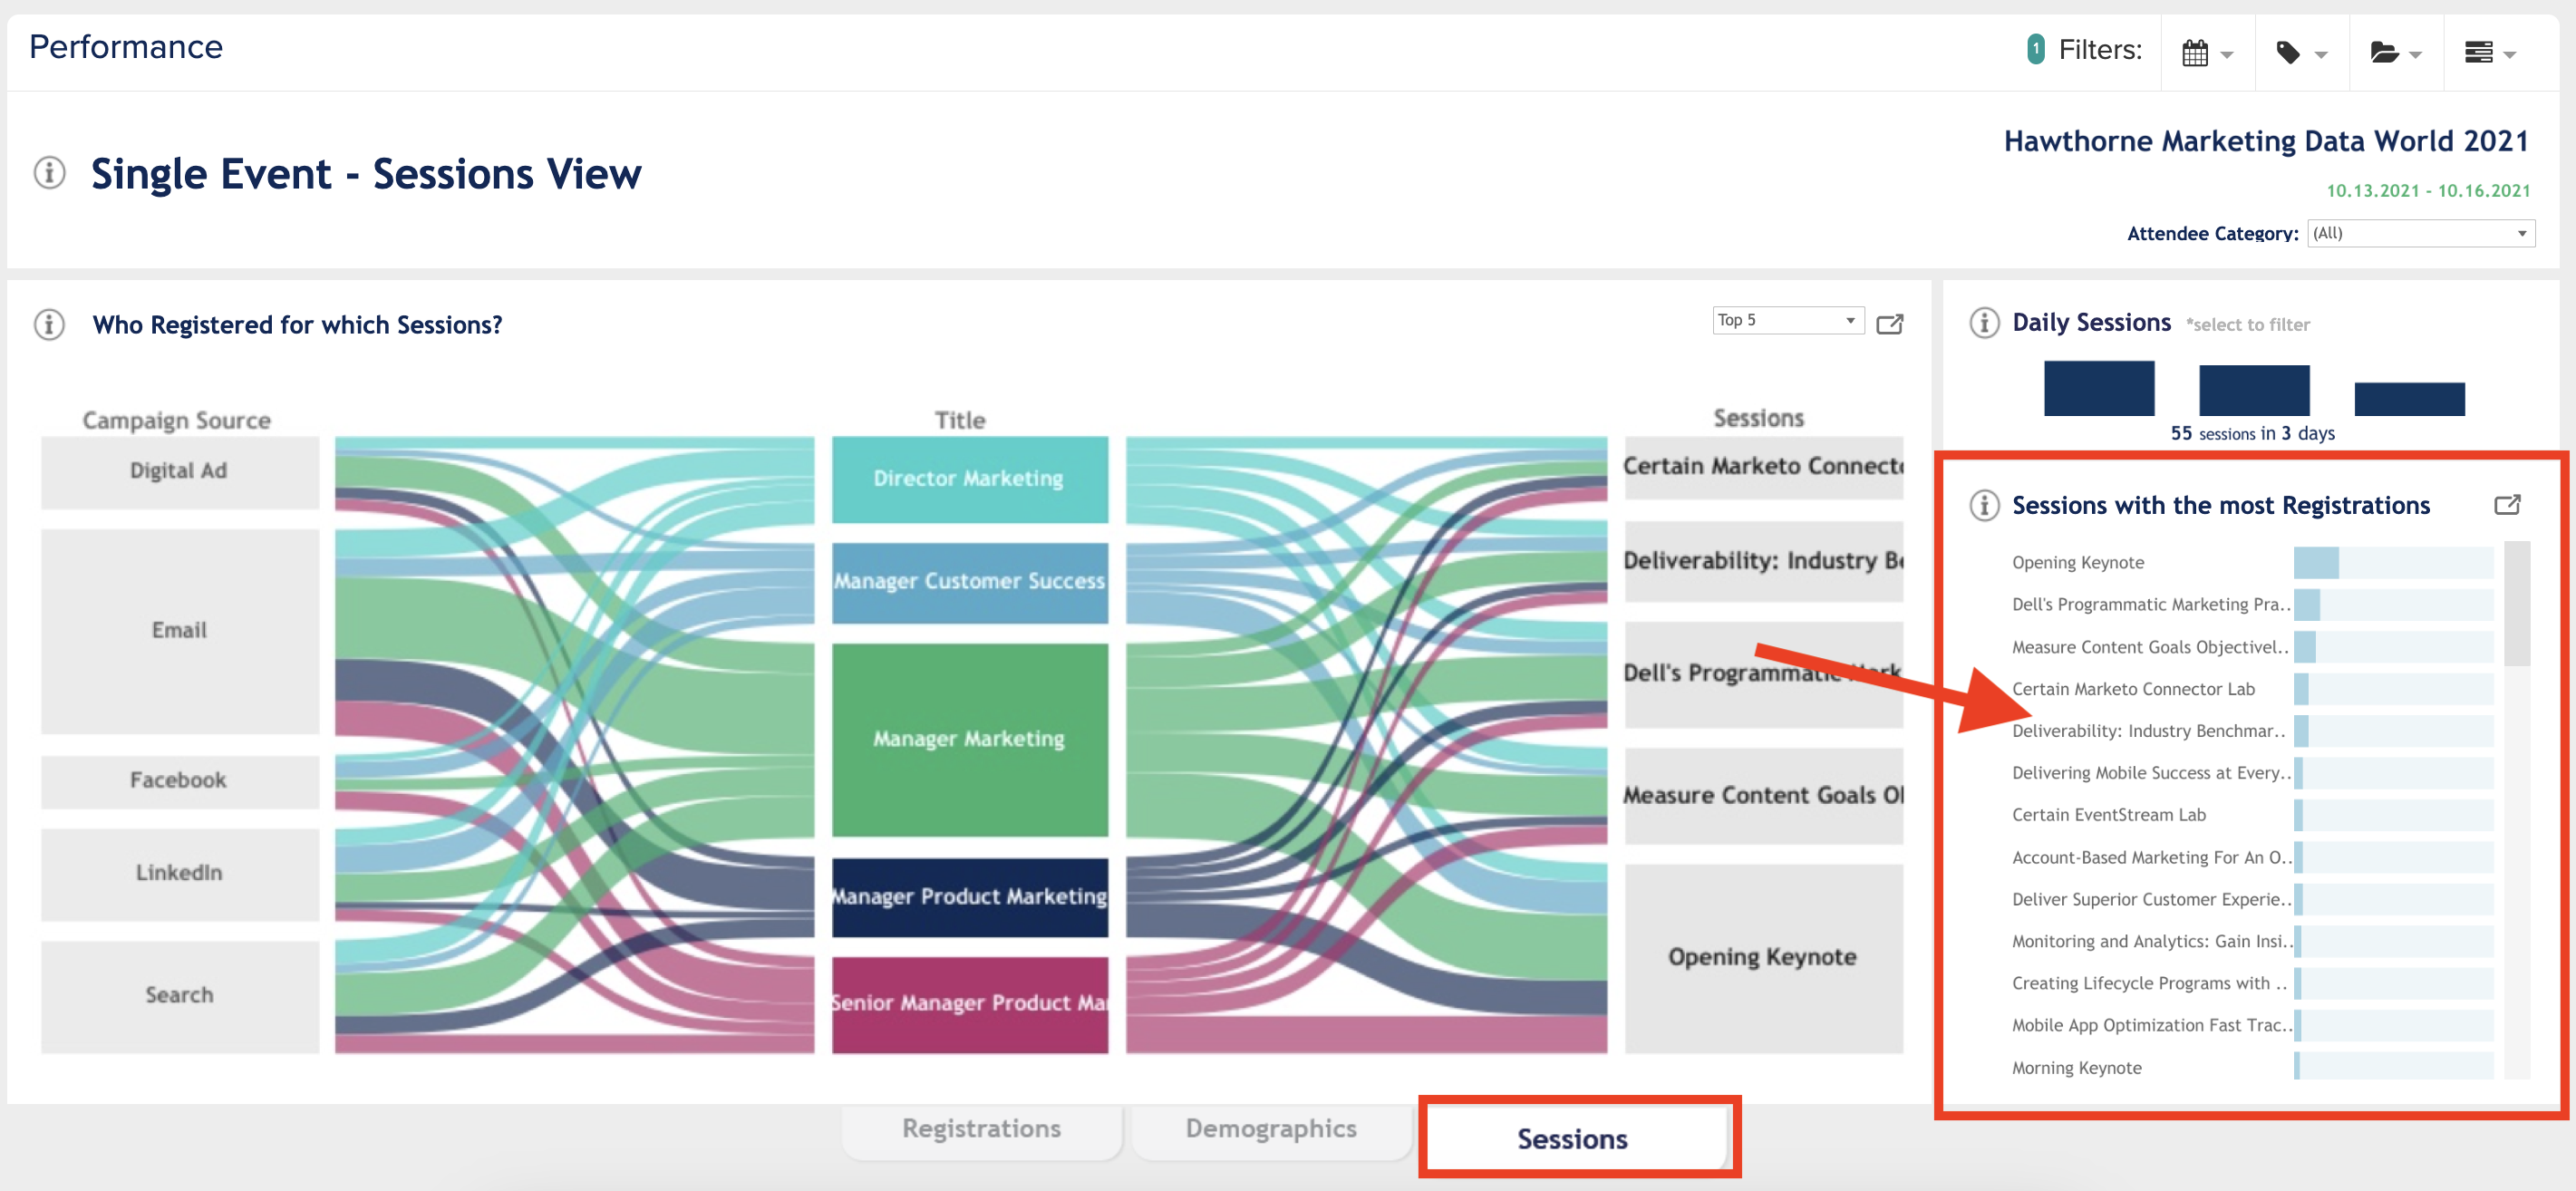Click the Email campaign source node
The width and height of the screenshot is (2576, 1191).
(180, 631)
